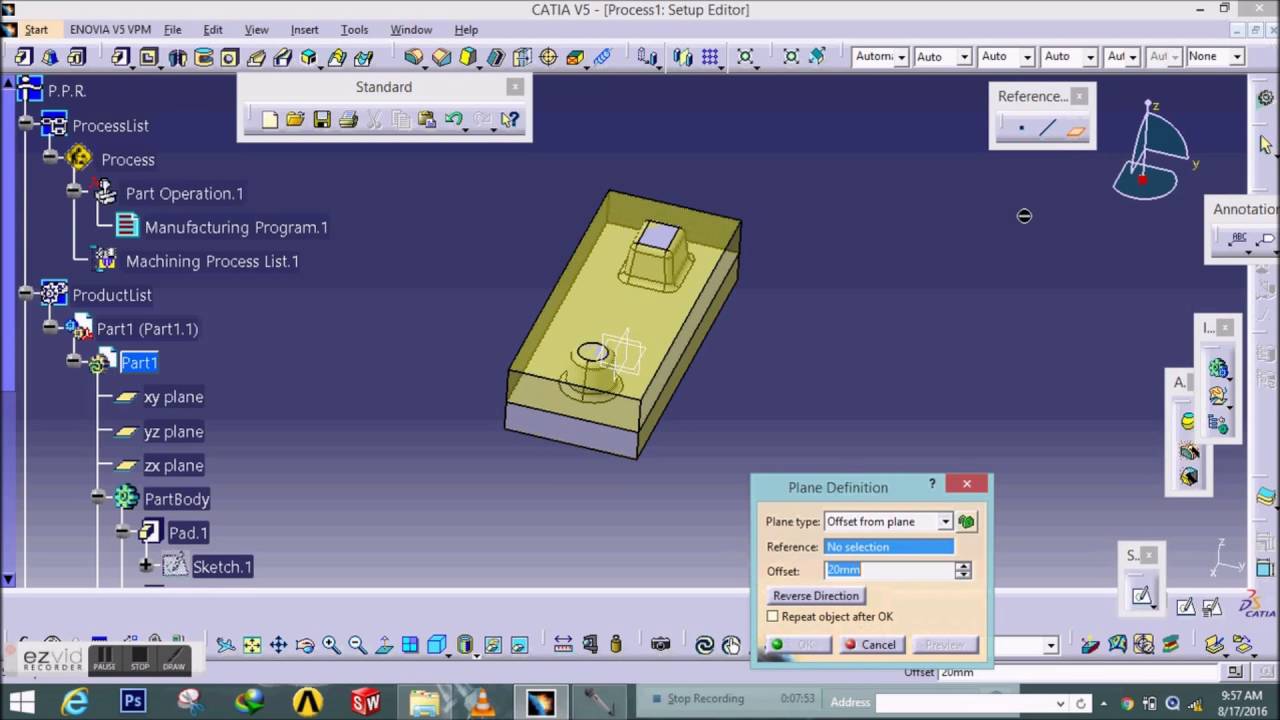
Task: Click Cancel in Plane Definition dialog
Action: point(871,645)
